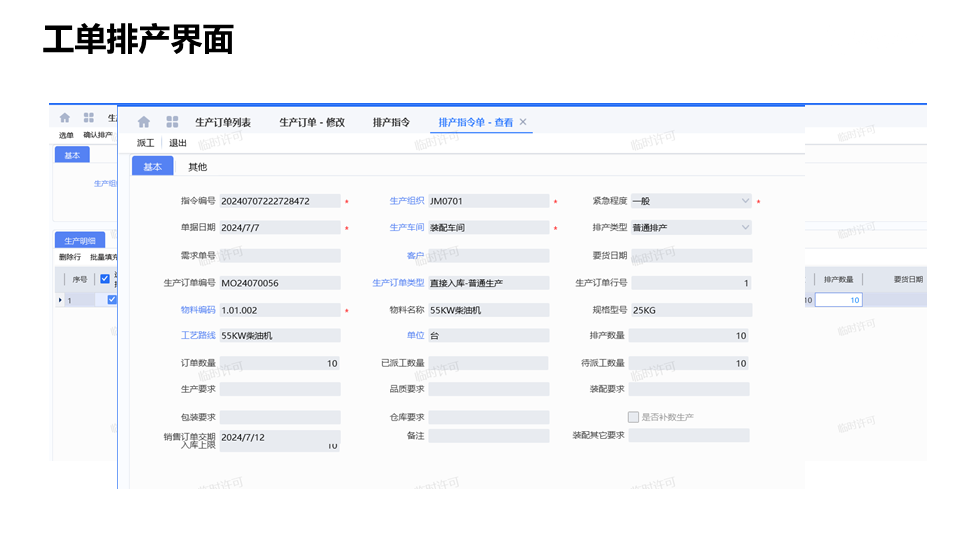
Task: Click the 排产数量 cell in background grid
Action: [x=838, y=300]
